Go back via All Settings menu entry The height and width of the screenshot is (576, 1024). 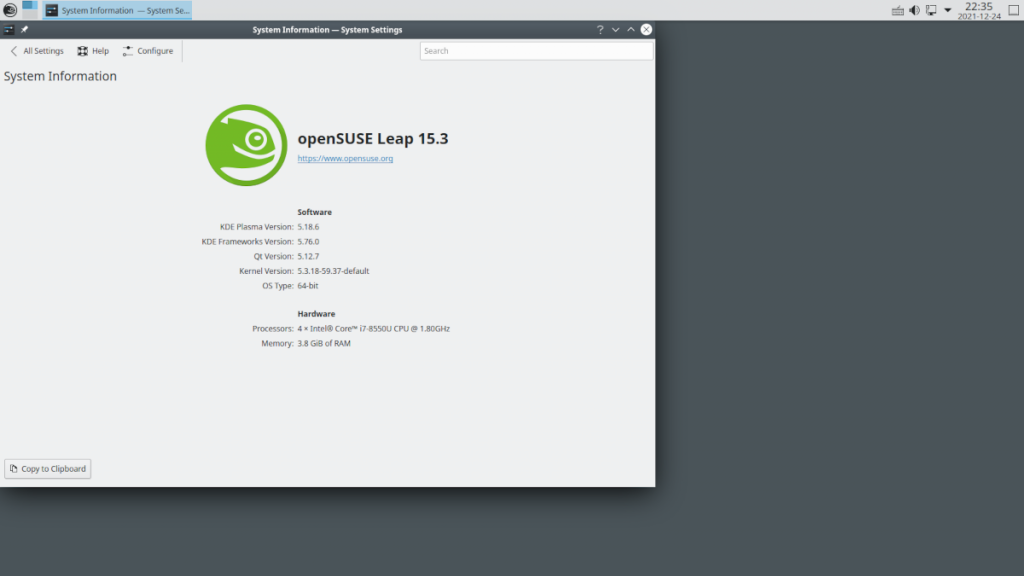coord(37,50)
